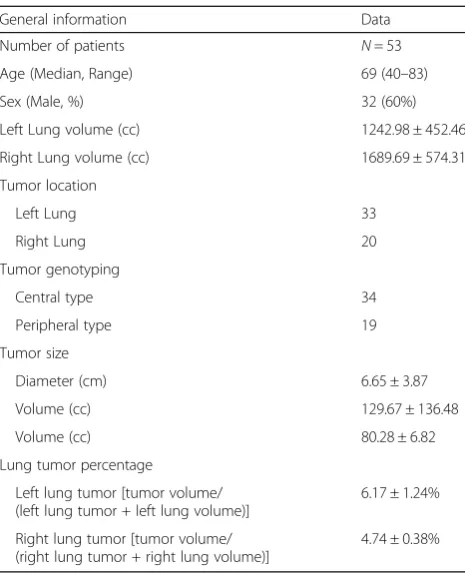Select the Number of patients row label
Viewport: 465px width, 573px height.
pos(62,46)
